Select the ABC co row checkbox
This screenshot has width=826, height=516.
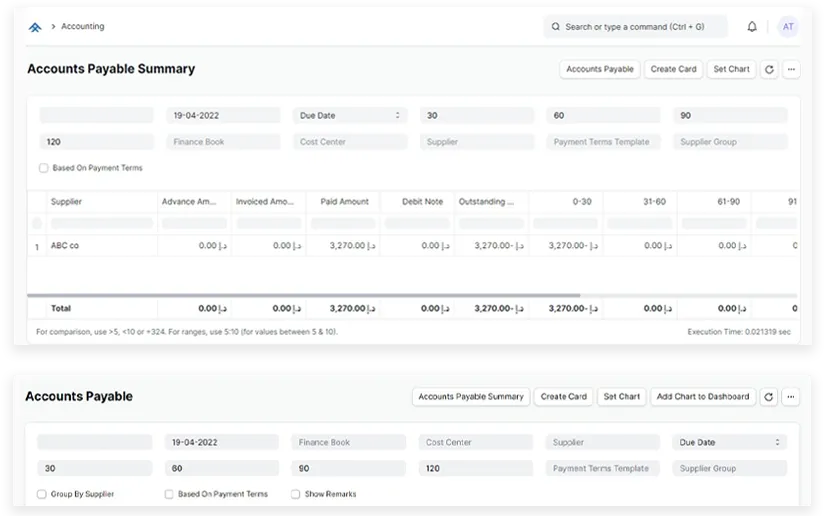[37, 246]
